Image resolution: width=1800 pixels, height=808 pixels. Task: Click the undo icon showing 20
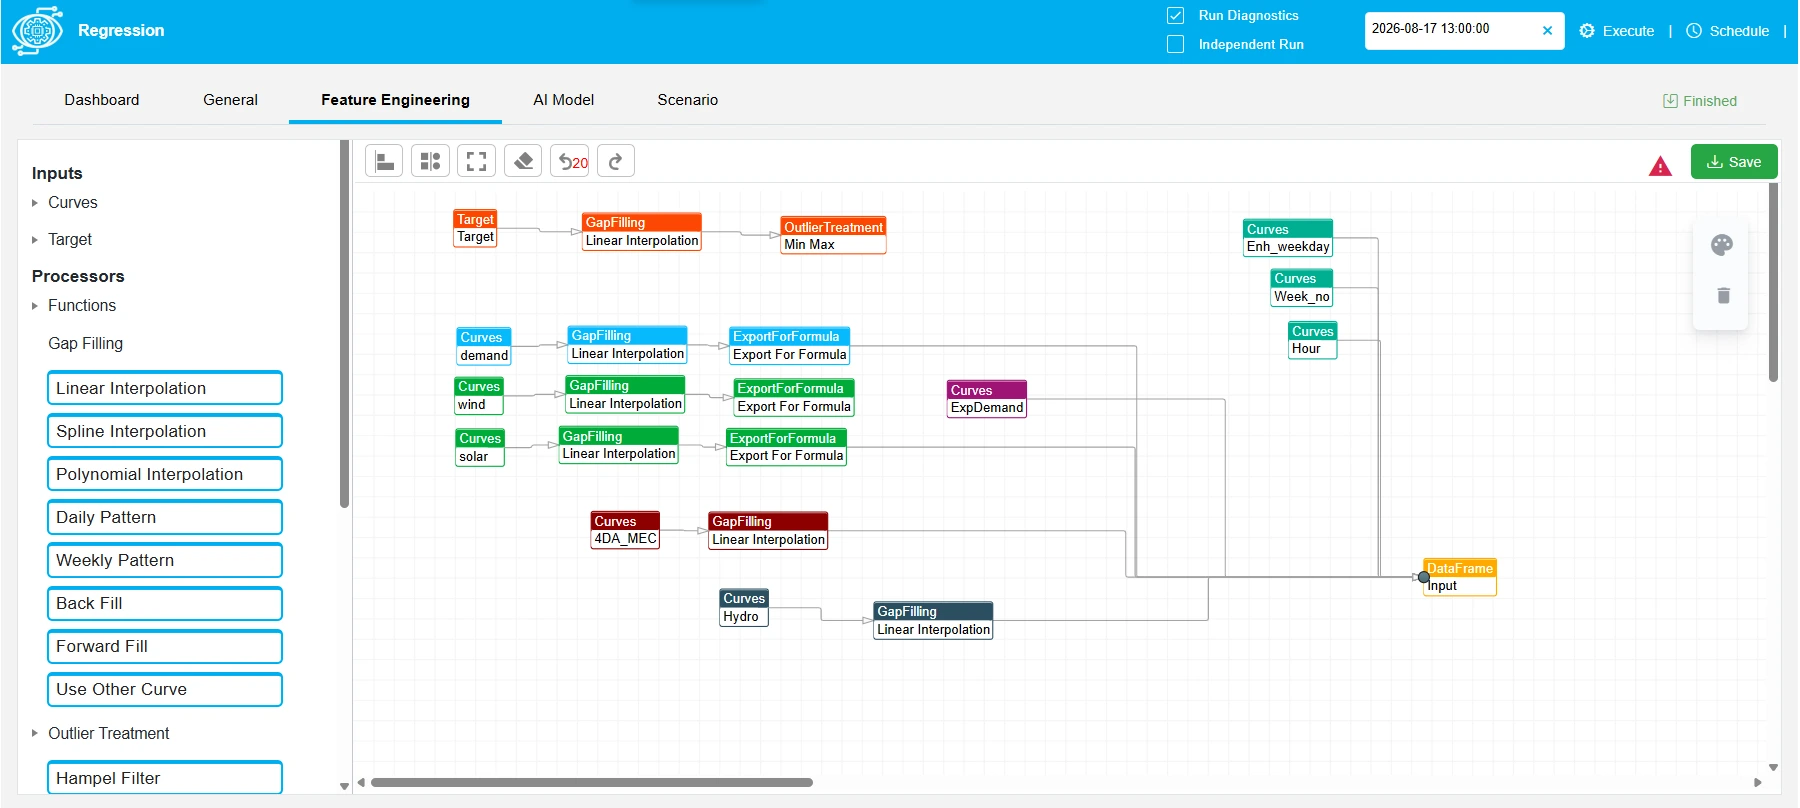570,161
